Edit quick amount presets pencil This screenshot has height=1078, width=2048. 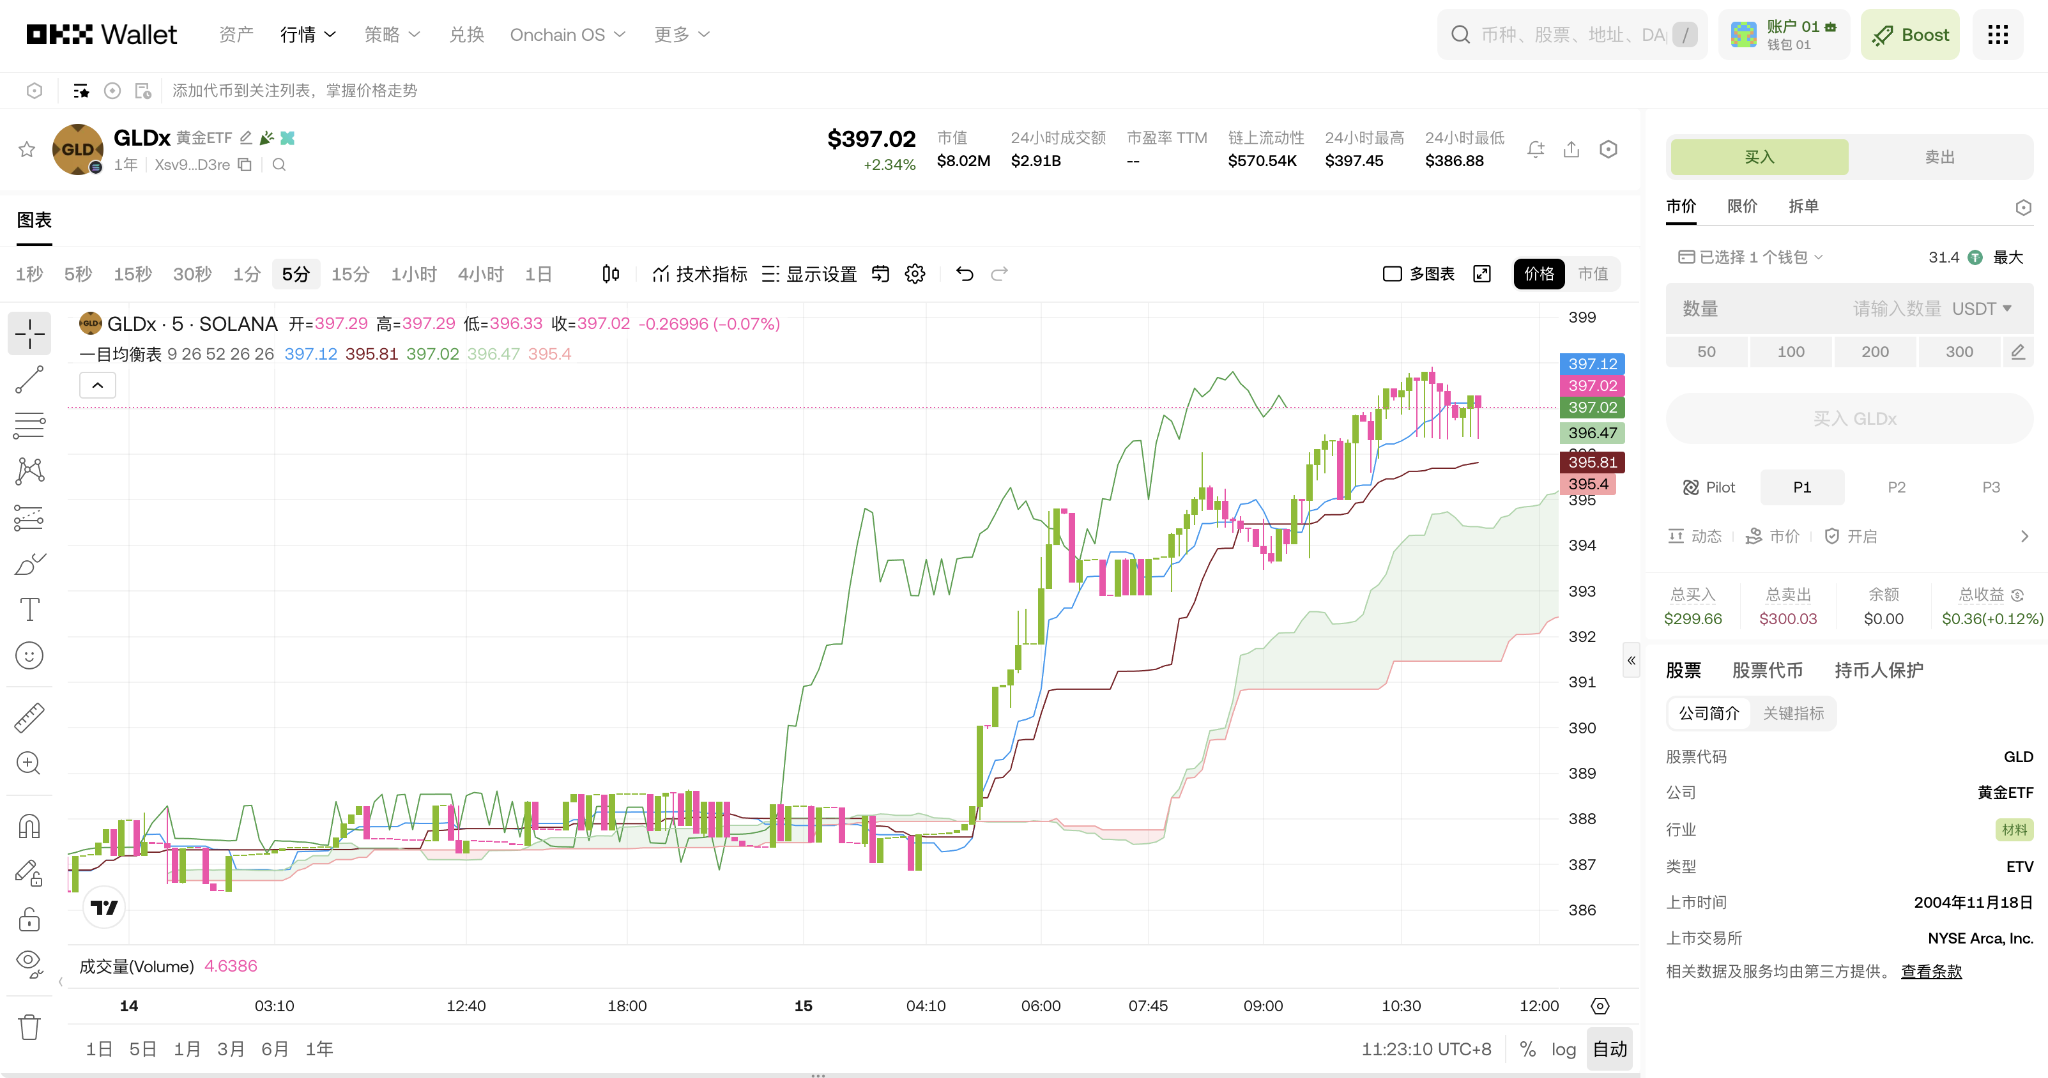coord(2018,352)
